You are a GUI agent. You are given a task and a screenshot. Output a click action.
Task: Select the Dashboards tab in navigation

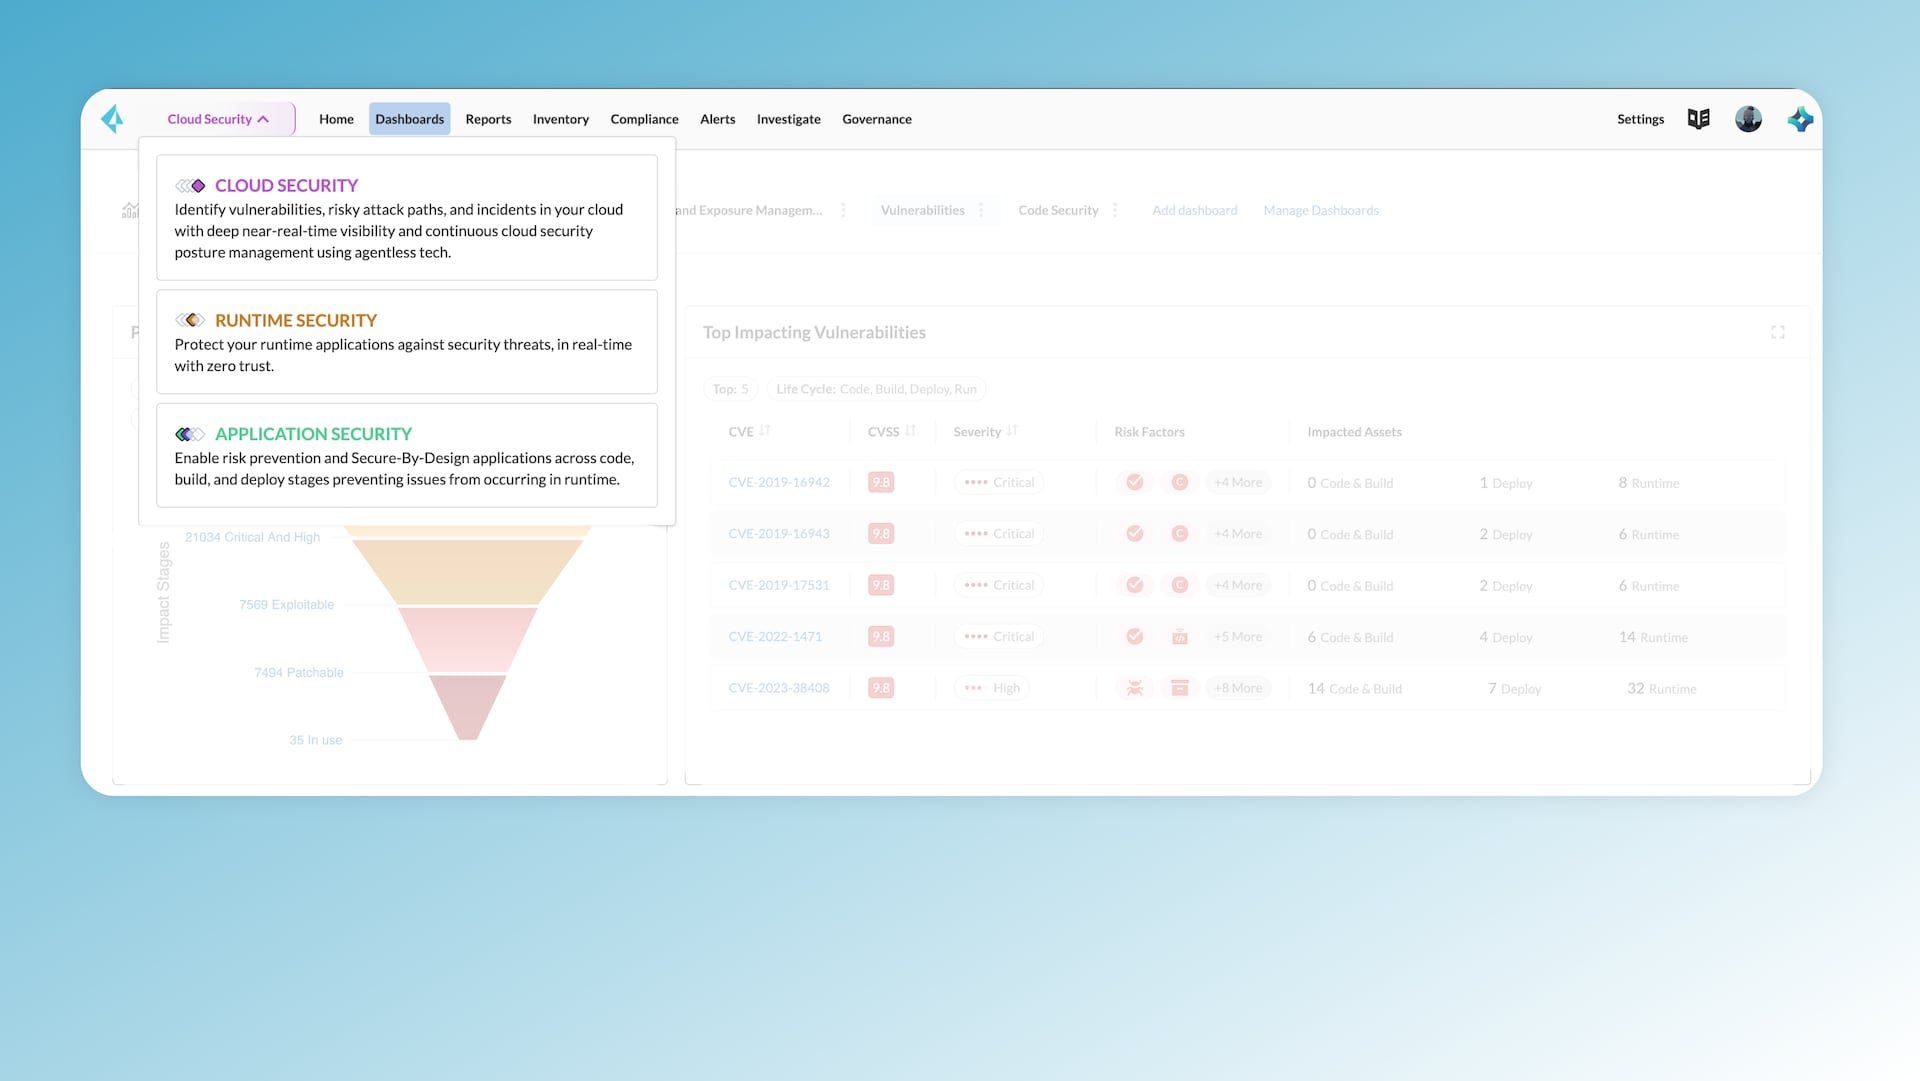click(x=409, y=119)
